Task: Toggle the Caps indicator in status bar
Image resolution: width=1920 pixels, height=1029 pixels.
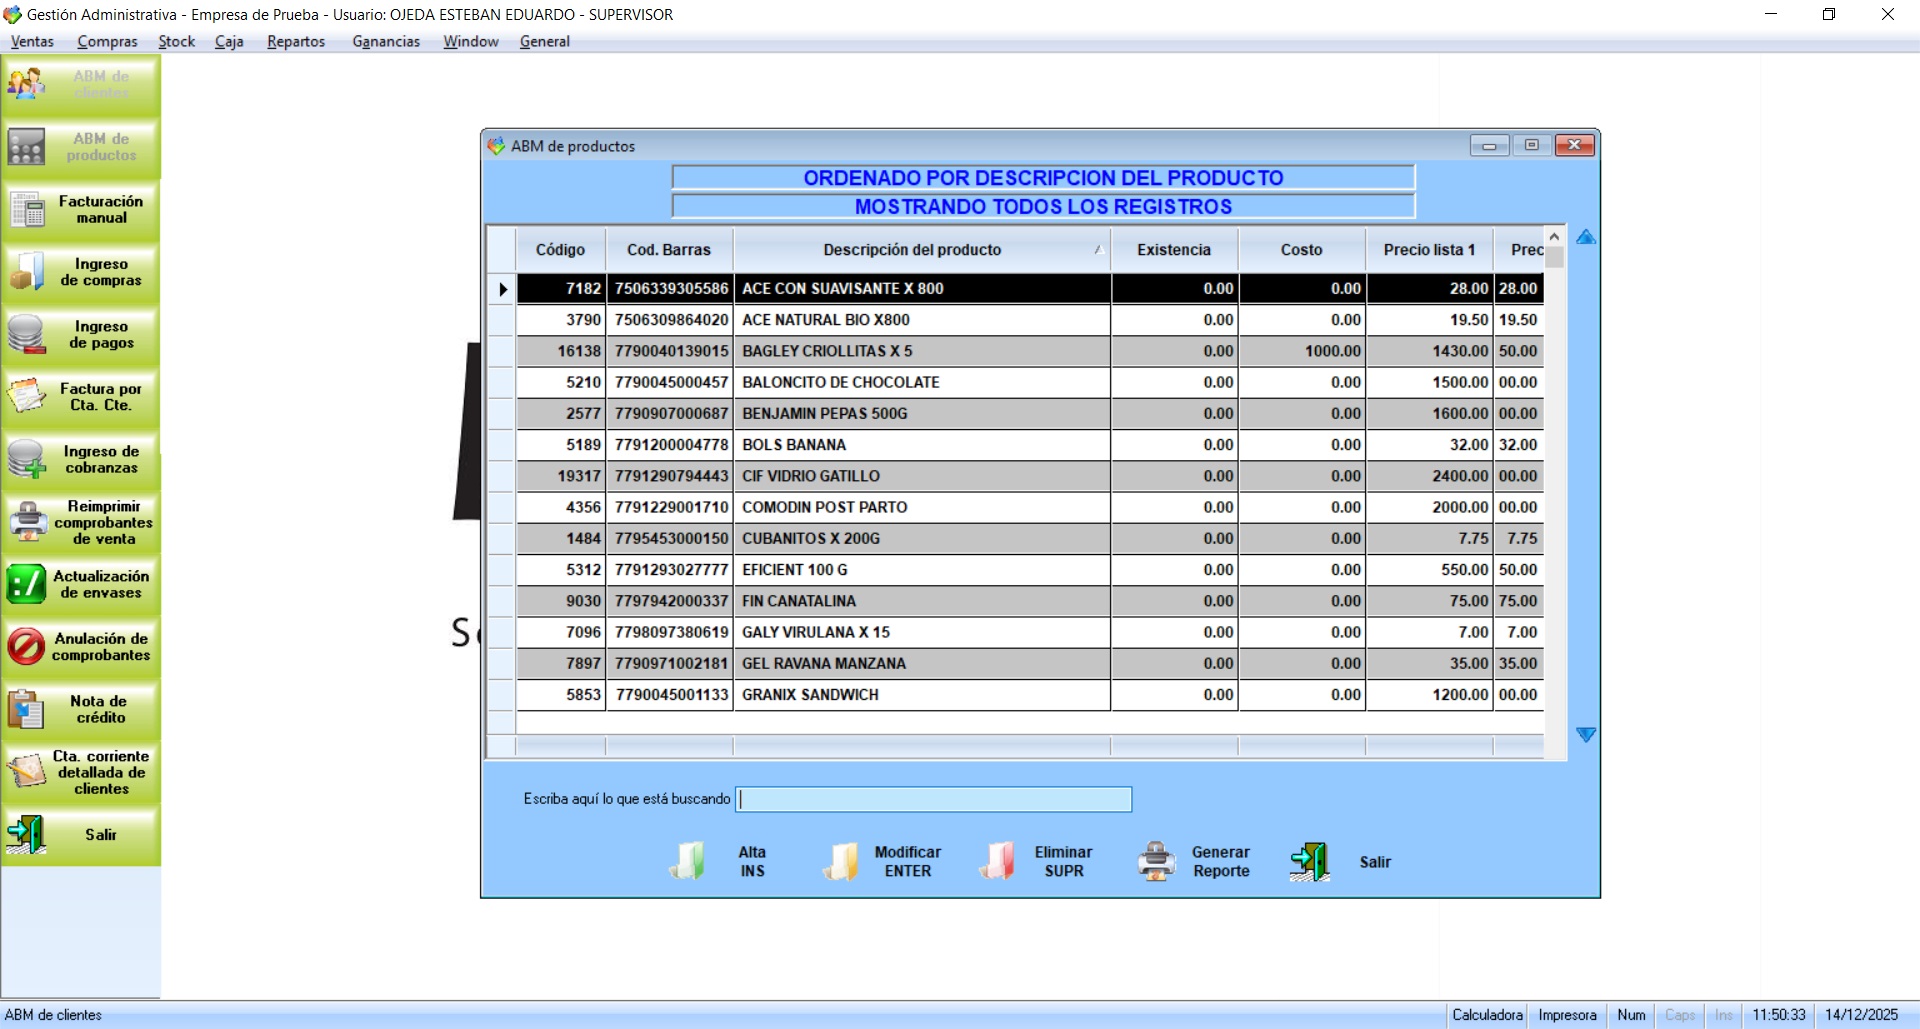Action: point(1681,1014)
